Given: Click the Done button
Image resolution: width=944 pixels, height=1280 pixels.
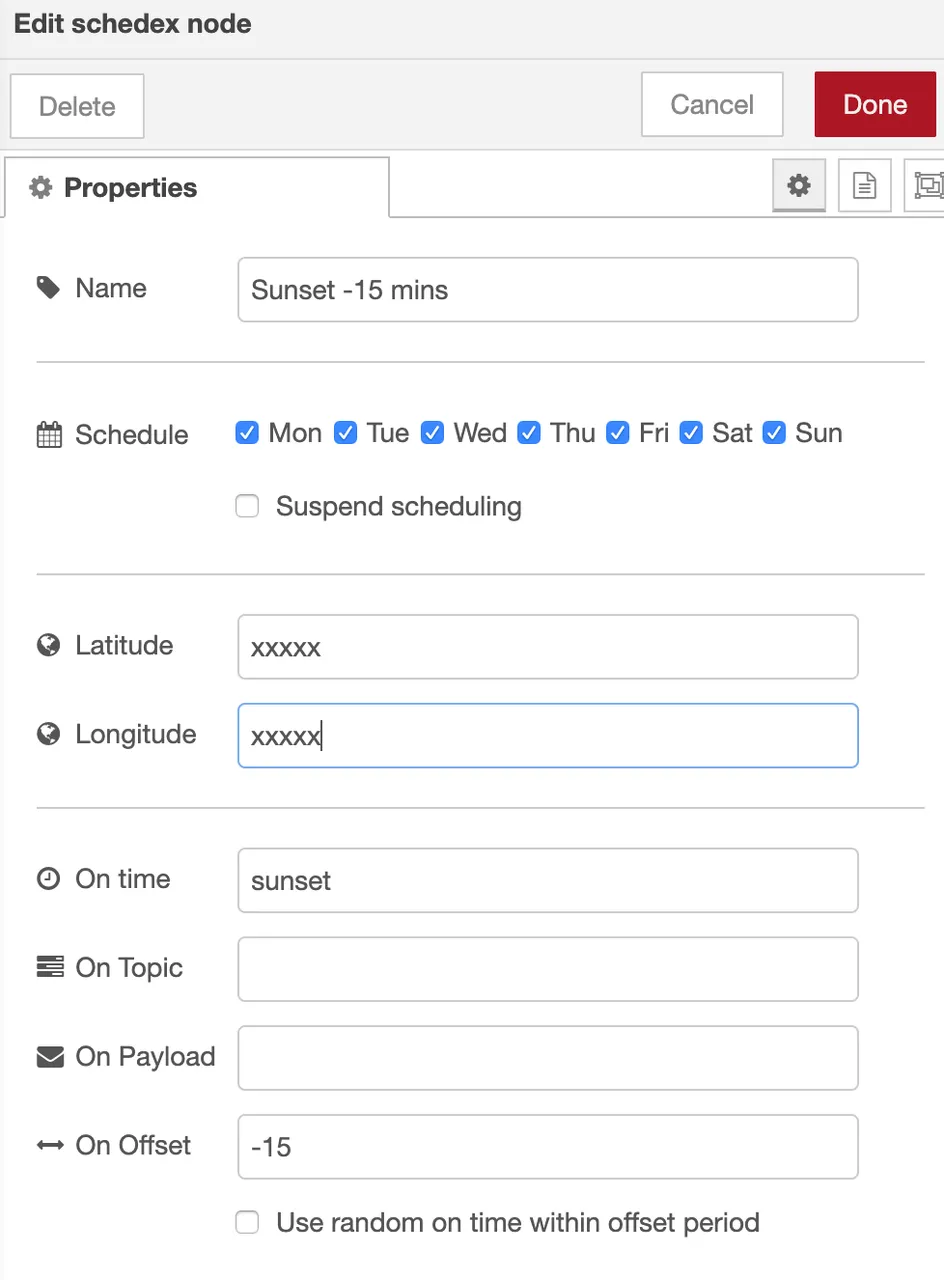Looking at the screenshot, I should (875, 104).
